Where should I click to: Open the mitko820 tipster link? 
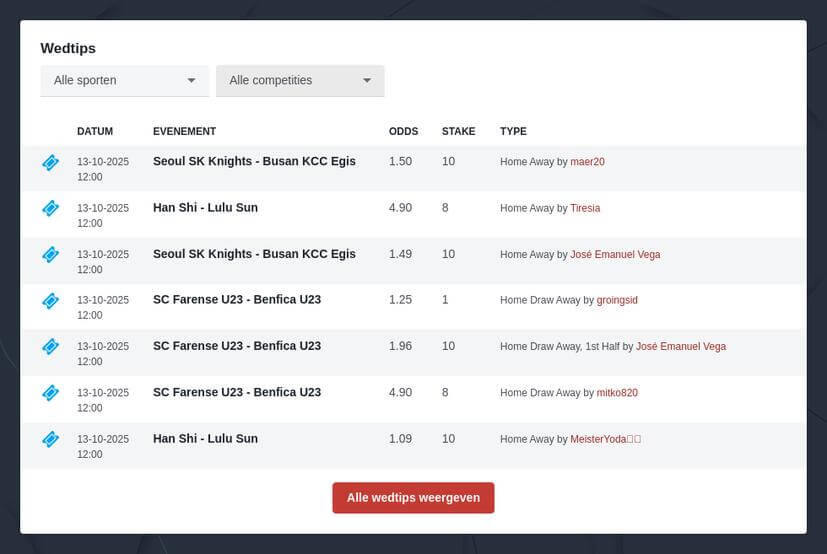[617, 393]
